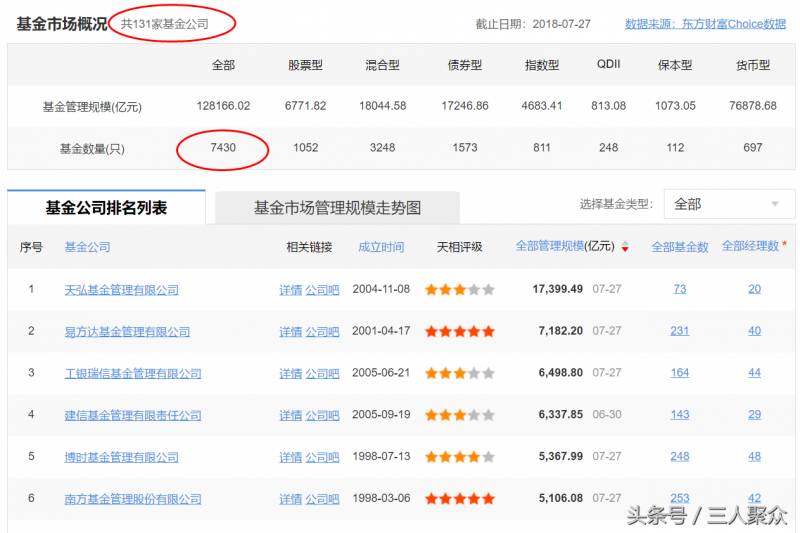Sort by 成立时间 column header
This screenshot has height=533, width=800.
pyautogui.click(x=381, y=247)
